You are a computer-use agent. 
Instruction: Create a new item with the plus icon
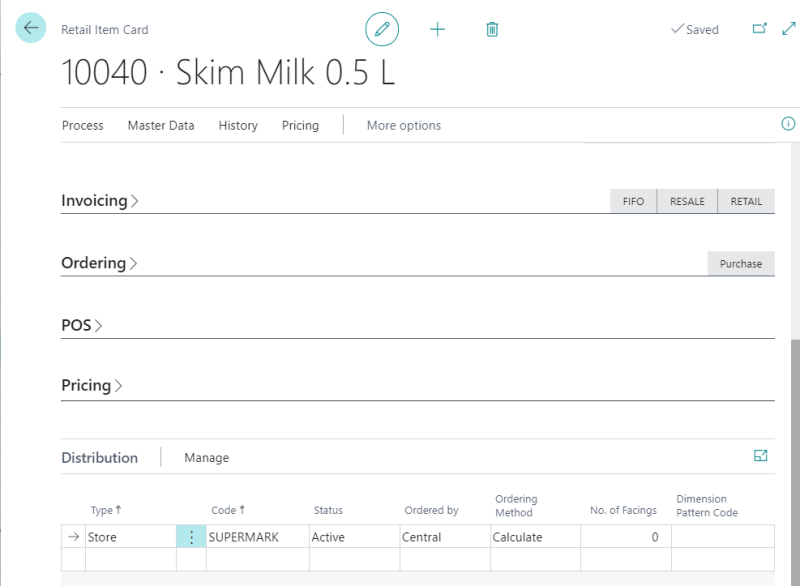tap(438, 29)
